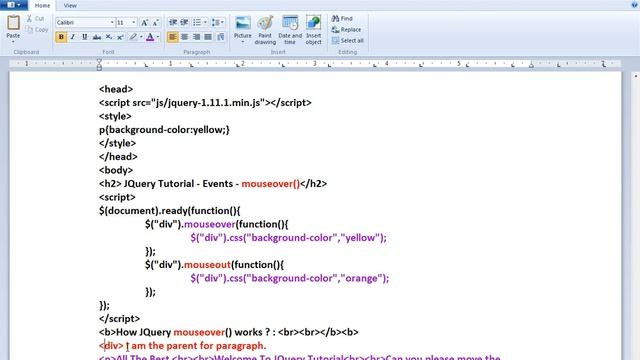Click the jquery-1.11.1.min.js script line
The width and height of the screenshot is (640, 360).
(205, 102)
